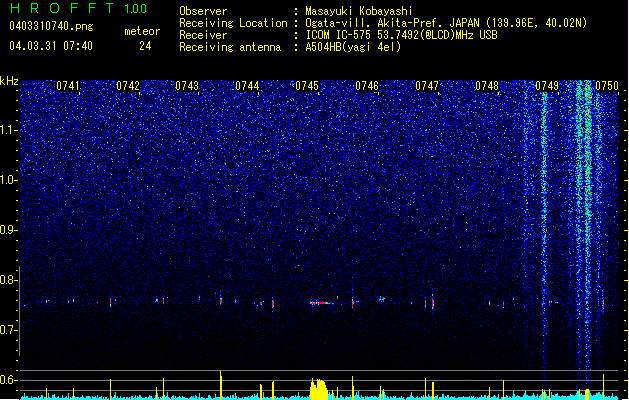Click the 0747 time marker
The image size is (629, 400).
coord(427,86)
